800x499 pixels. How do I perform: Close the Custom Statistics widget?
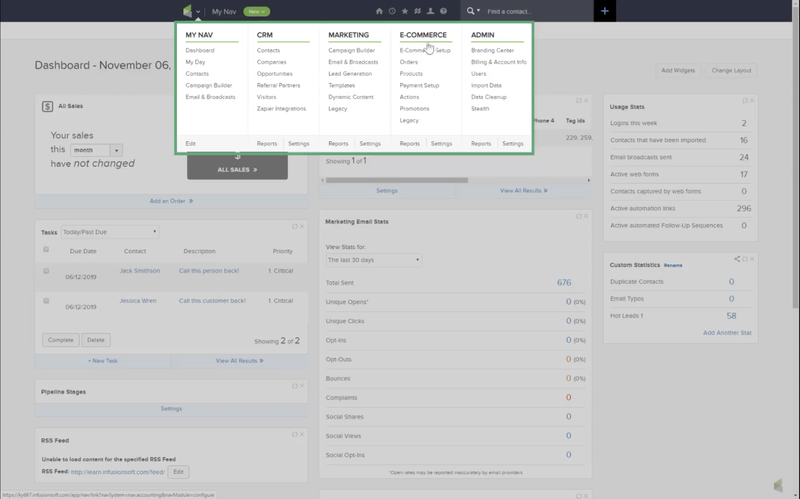752,259
